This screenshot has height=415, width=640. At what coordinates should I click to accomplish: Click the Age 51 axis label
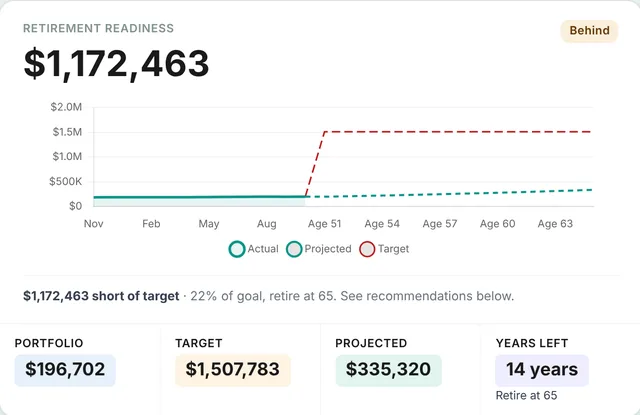coord(324,224)
